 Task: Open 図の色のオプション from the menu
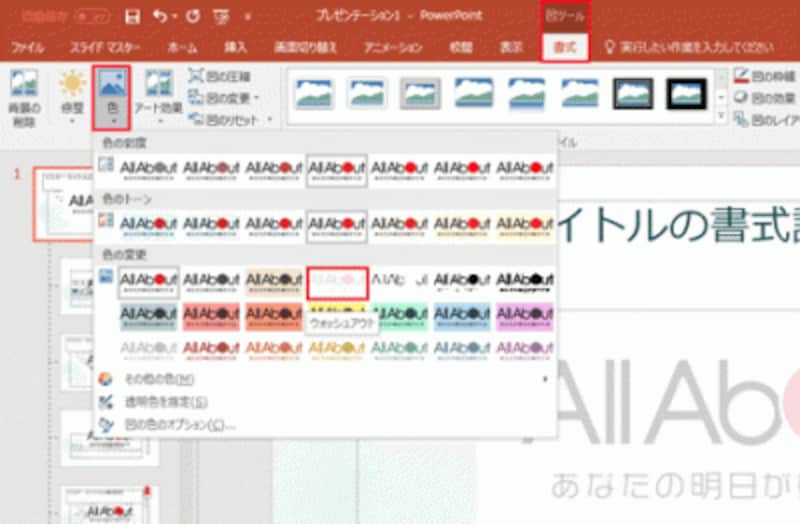click(x=325, y=425)
